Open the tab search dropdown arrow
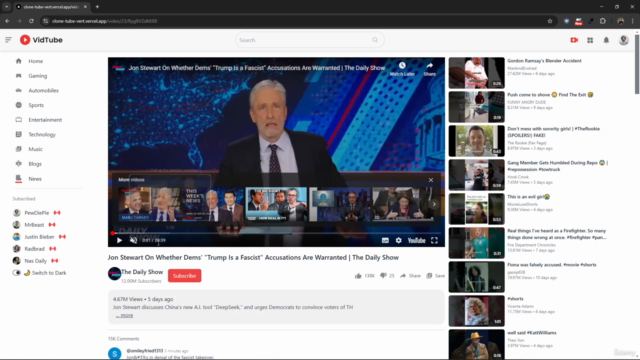The height and width of the screenshot is (360, 640). click(7, 7)
